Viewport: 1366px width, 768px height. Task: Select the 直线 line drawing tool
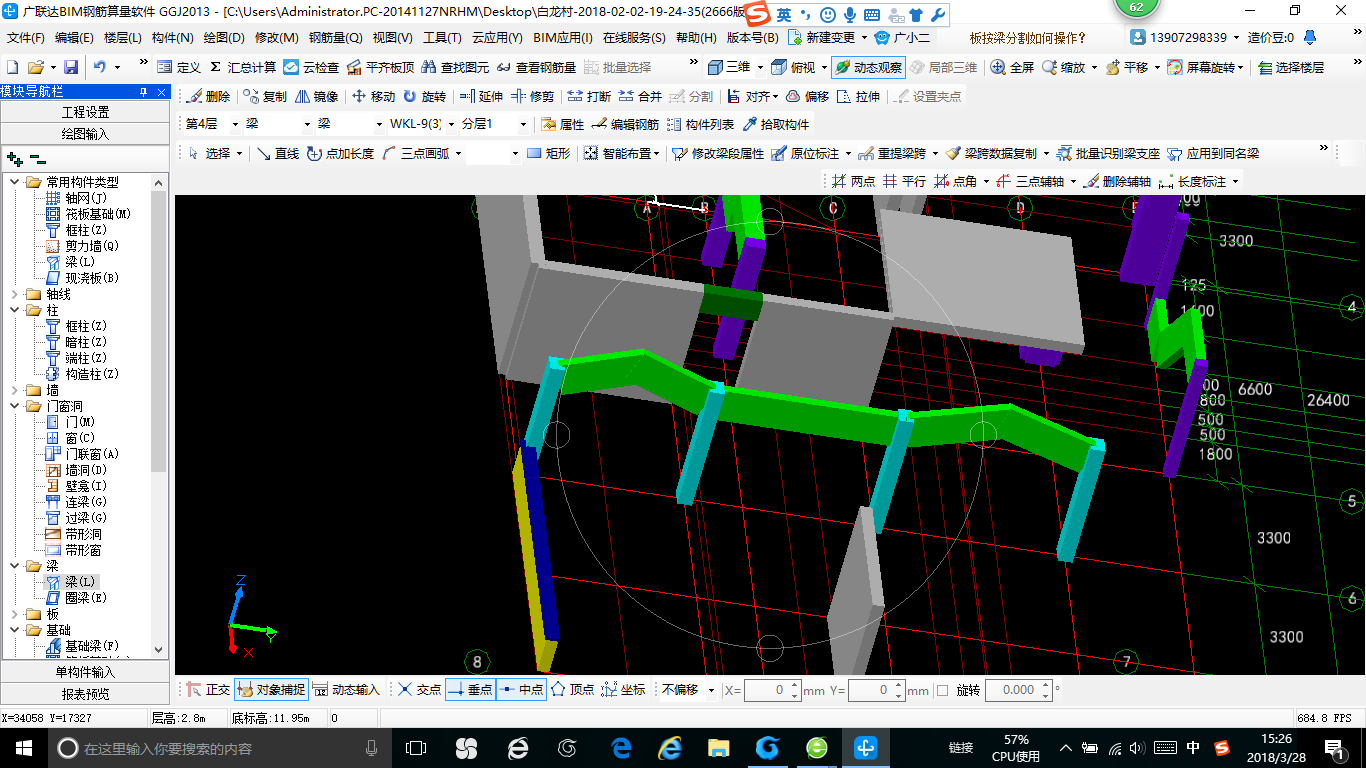pos(277,153)
